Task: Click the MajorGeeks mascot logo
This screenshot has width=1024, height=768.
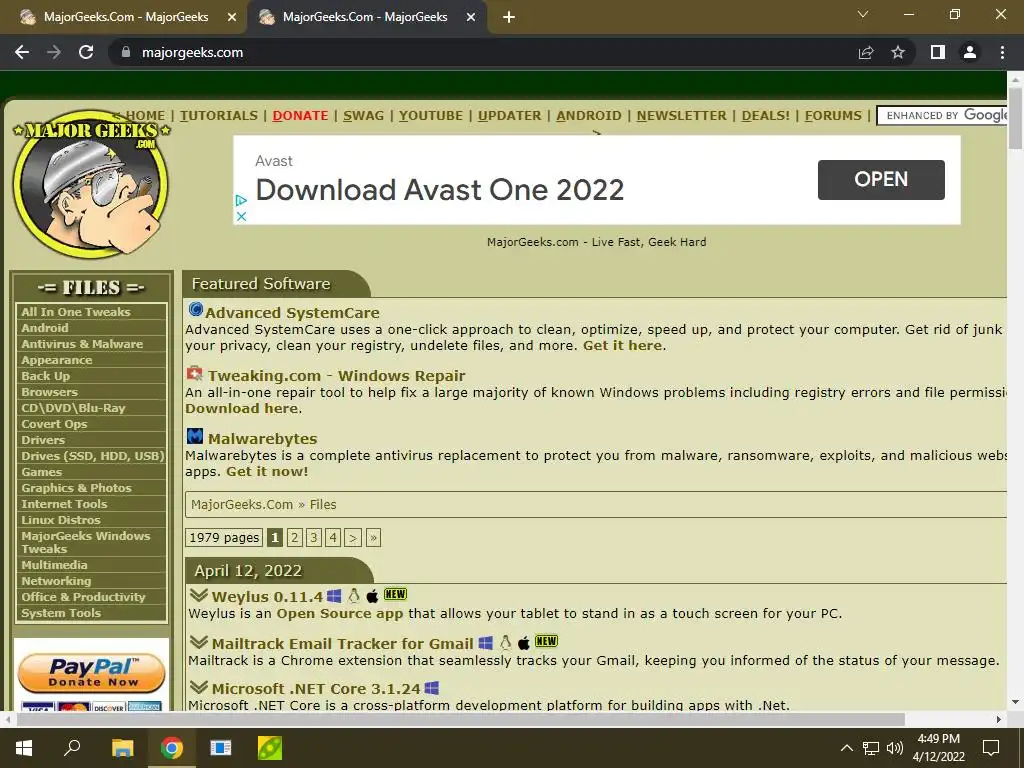Action: [91, 184]
